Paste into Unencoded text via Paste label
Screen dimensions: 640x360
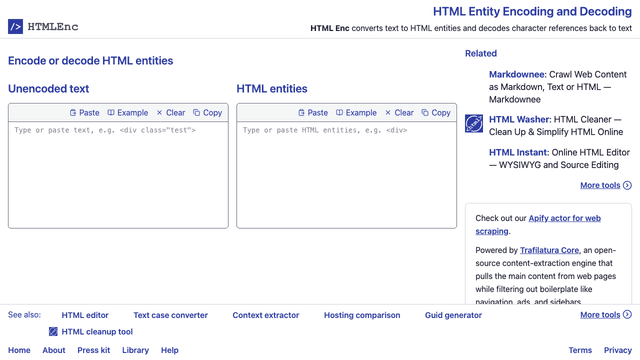pyautogui.click(x=89, y=113)
